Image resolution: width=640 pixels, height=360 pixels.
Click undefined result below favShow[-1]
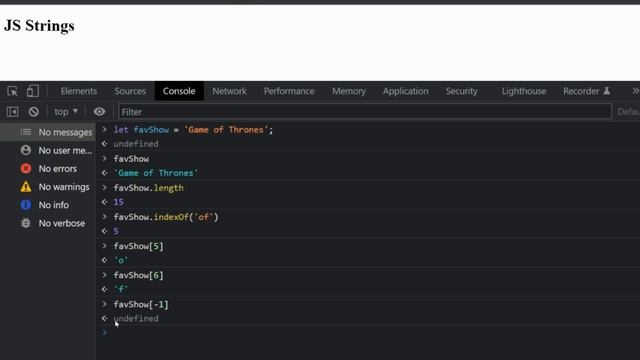(x=136, y=318)
